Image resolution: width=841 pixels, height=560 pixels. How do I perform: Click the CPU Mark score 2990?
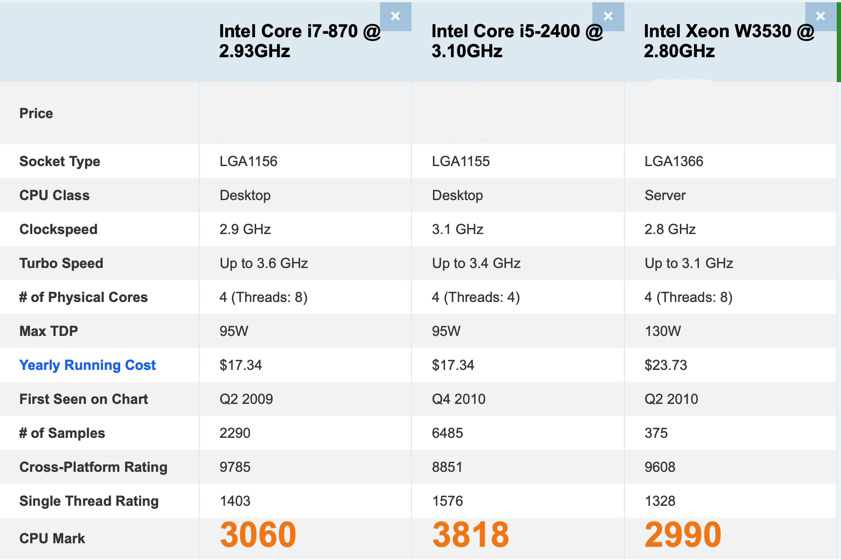click(x=683, y=535)
